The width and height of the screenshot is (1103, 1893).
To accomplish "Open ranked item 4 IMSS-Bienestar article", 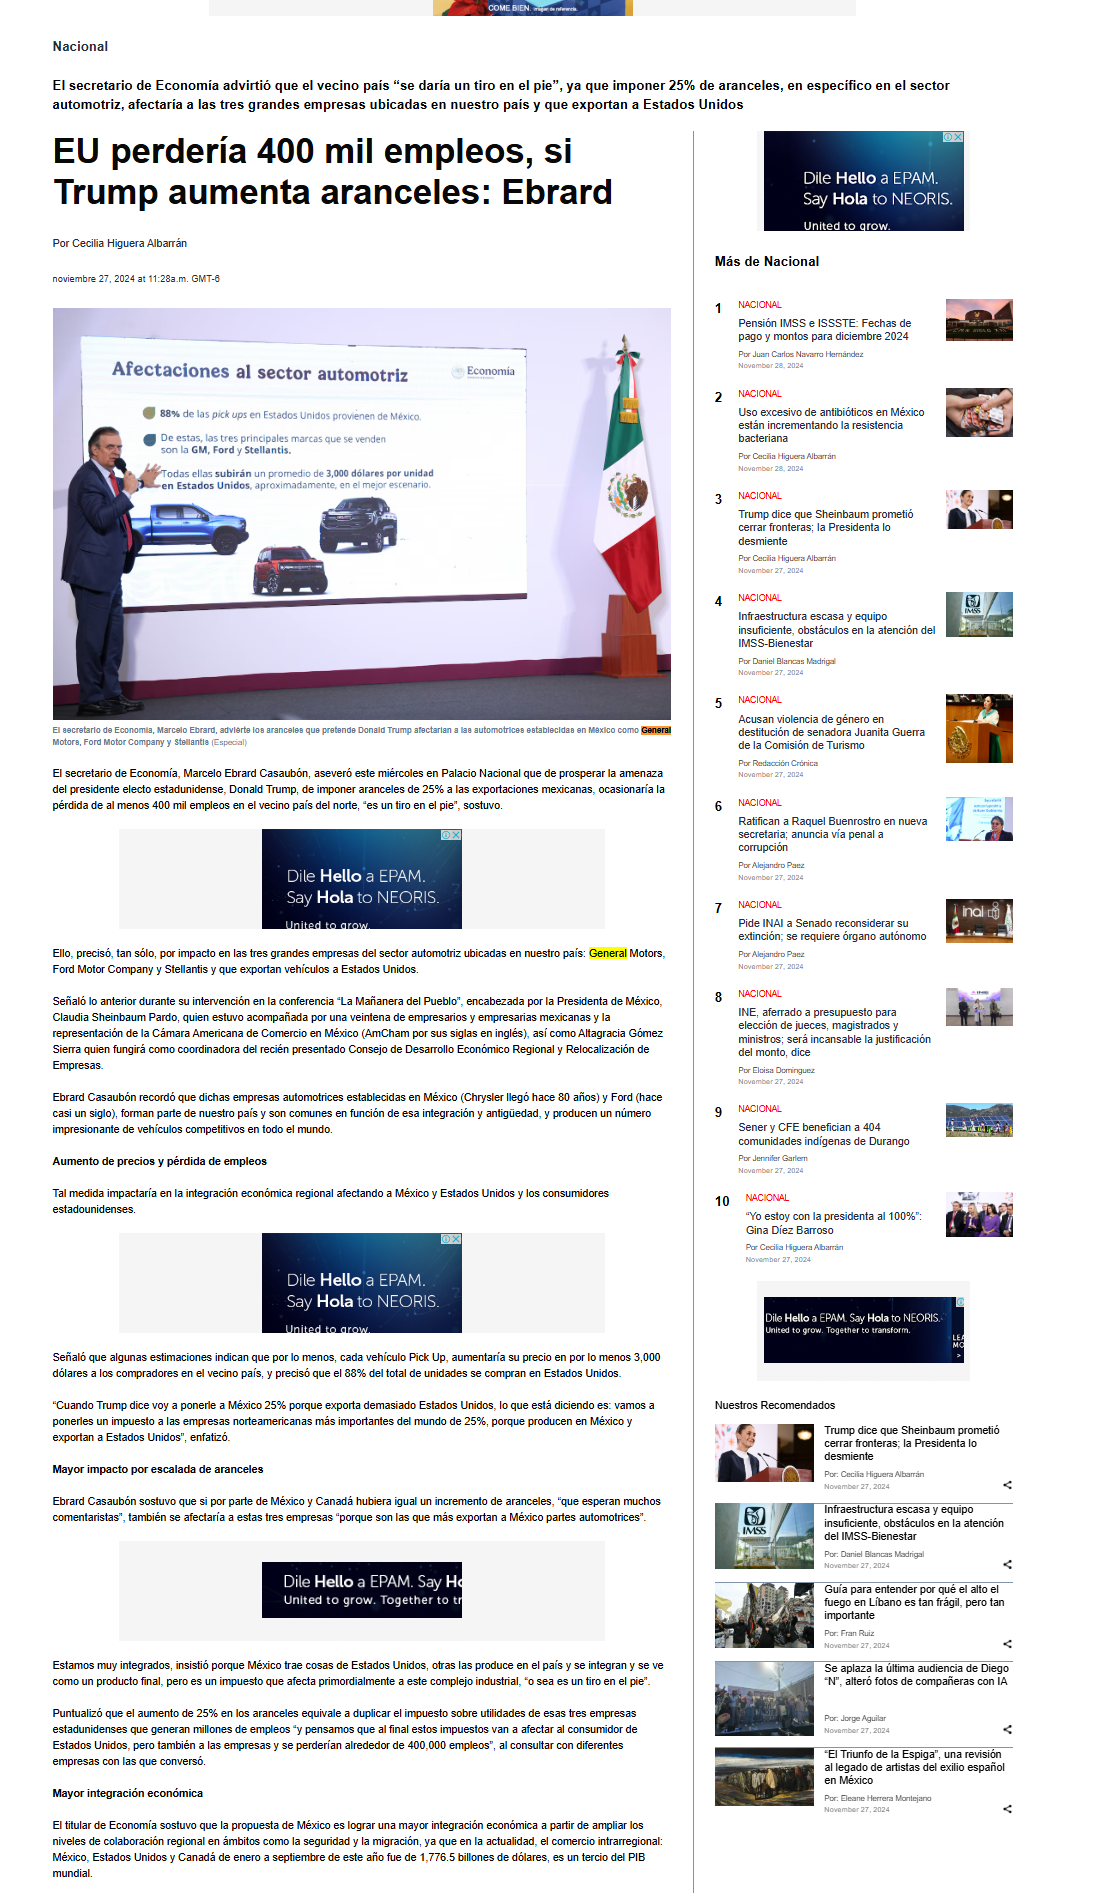I will click(837, 630).
